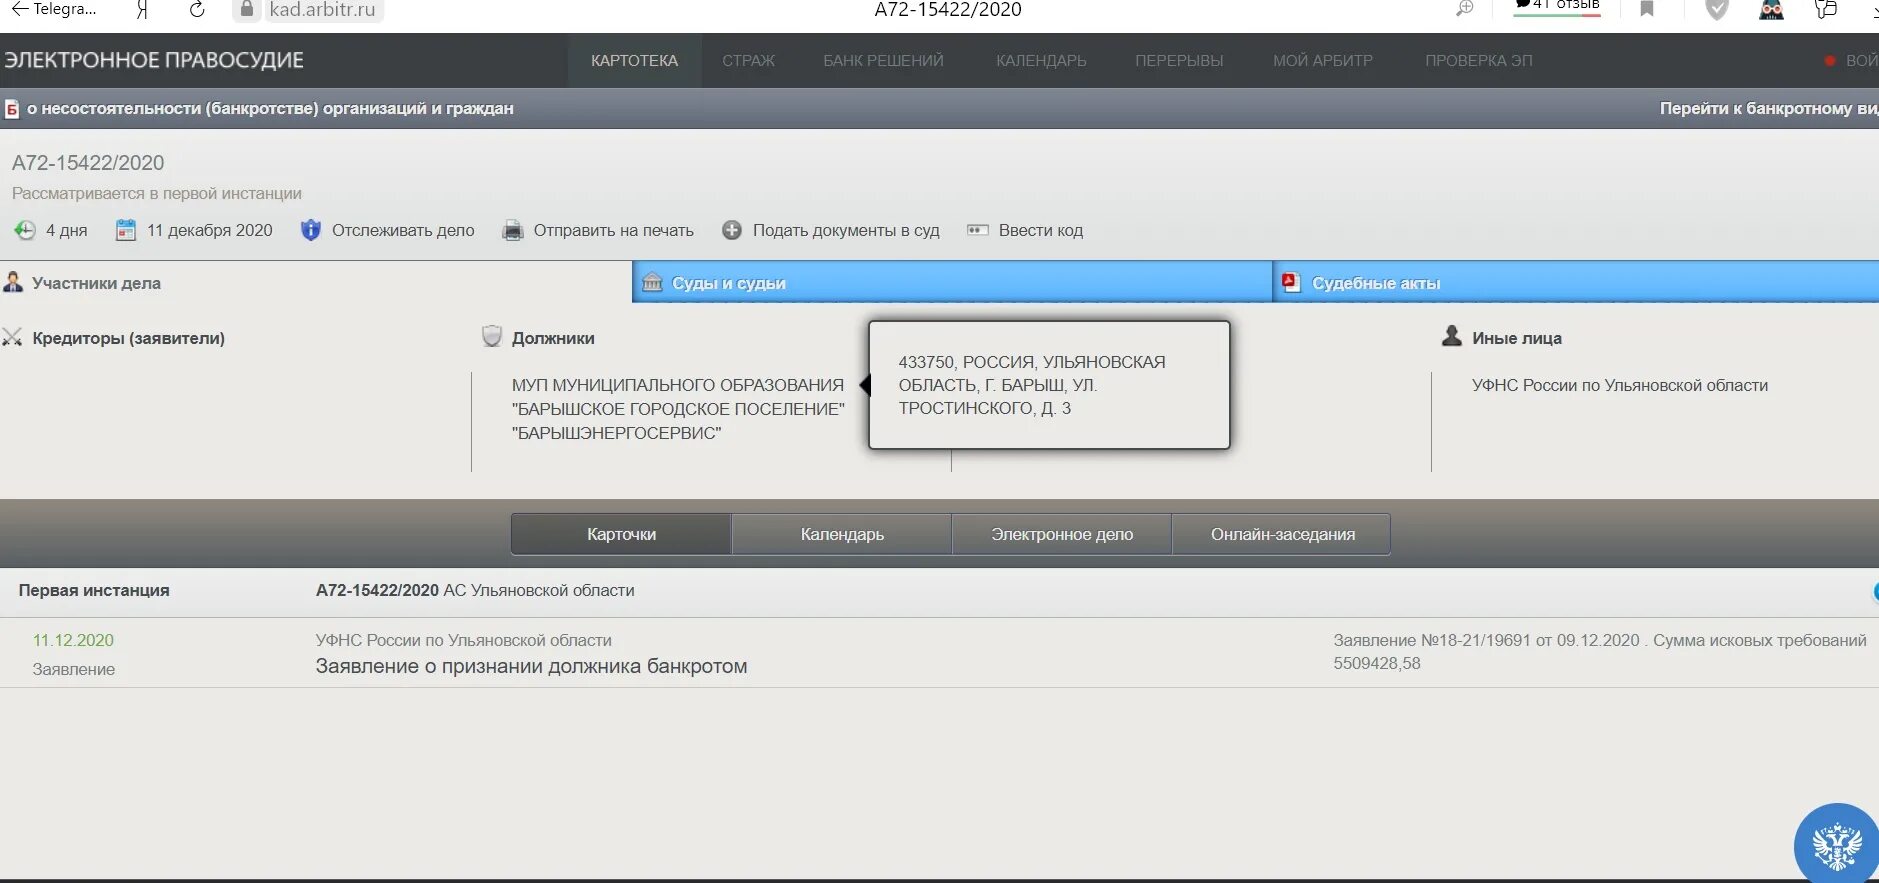Viewport: 1879px width, 883px height.
Task: Click the red bankruptcy category icon
Action: click(12, 109)
